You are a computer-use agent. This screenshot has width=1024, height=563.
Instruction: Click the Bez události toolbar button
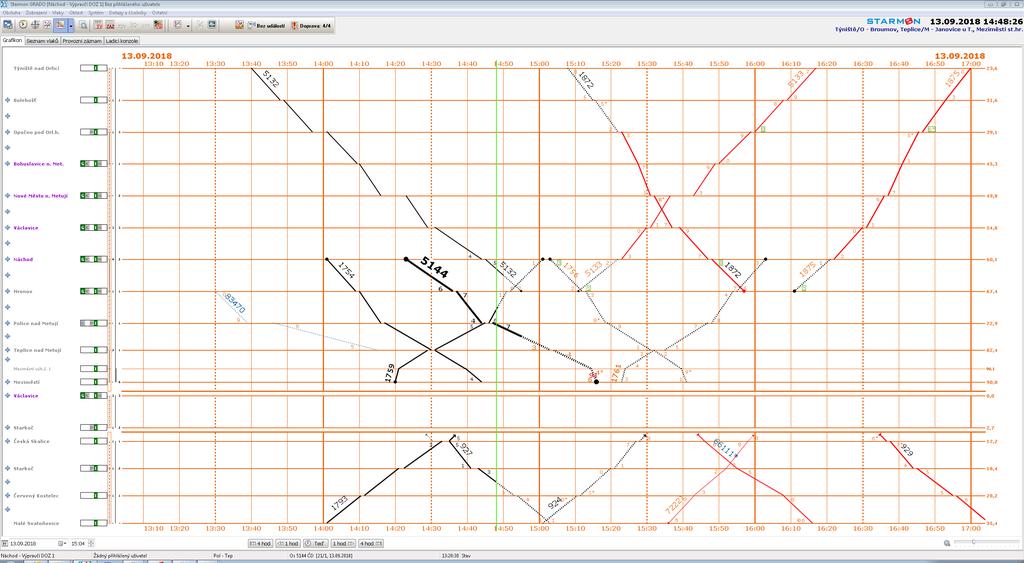click(266, 25)
